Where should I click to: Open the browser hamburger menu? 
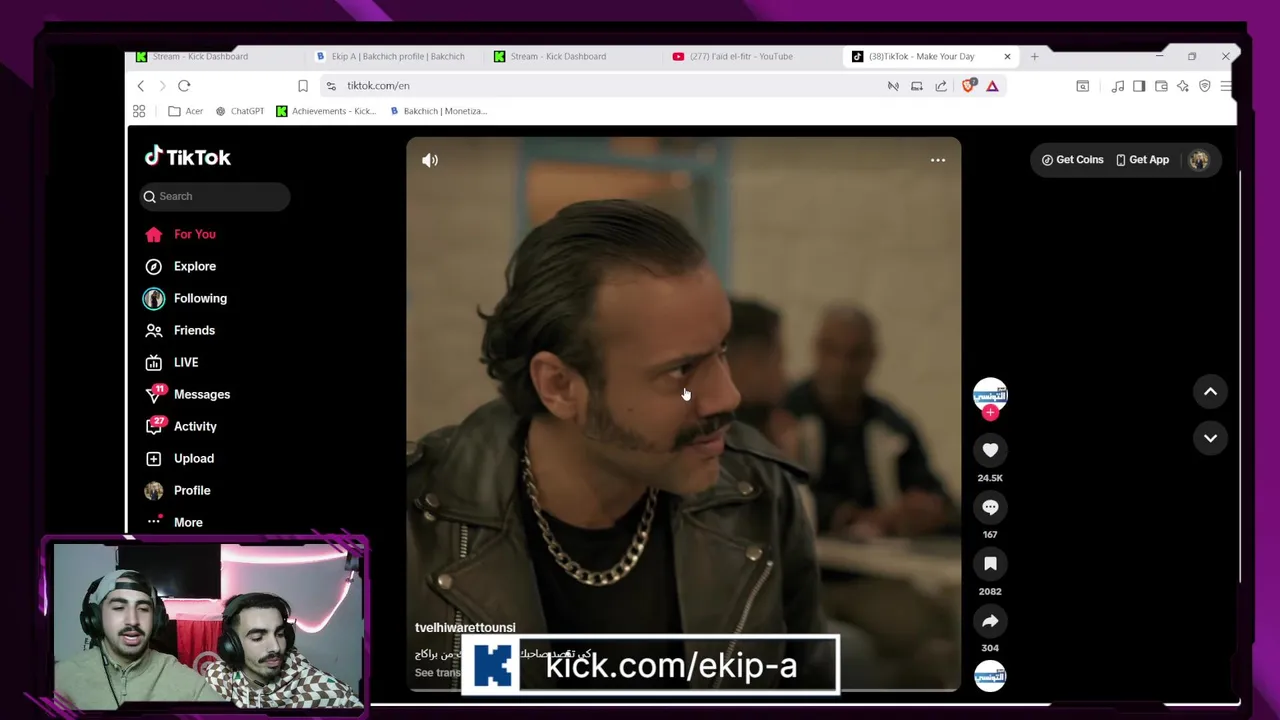pos(1226,86)
